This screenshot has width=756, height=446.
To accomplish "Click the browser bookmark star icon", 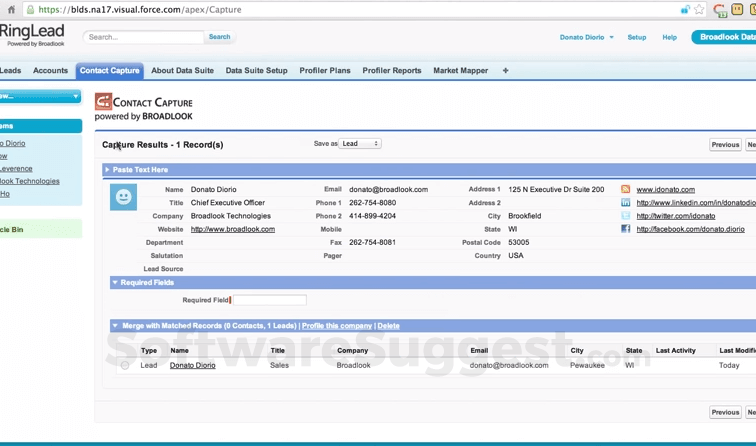I will coord(699,10).
